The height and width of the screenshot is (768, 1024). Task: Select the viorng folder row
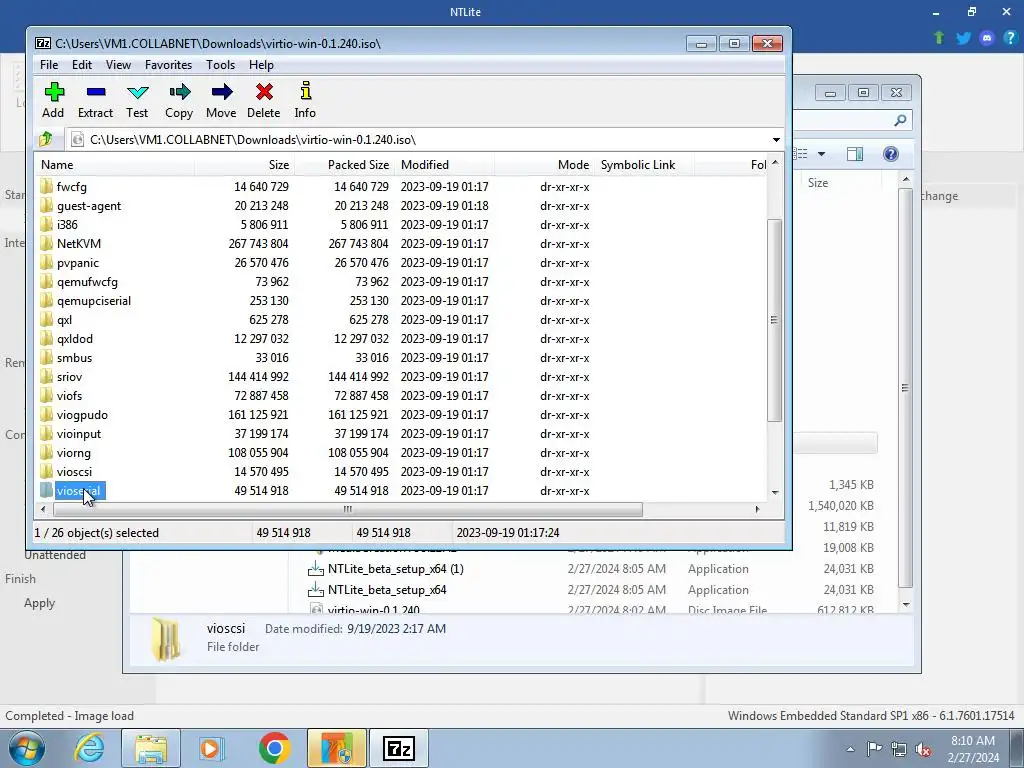click(401, 452)
